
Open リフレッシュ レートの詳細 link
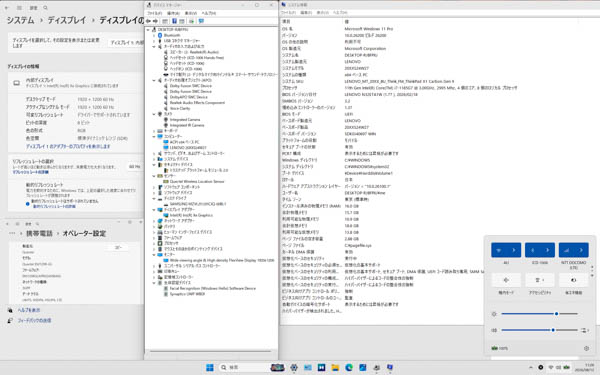(x=31, y=172)
